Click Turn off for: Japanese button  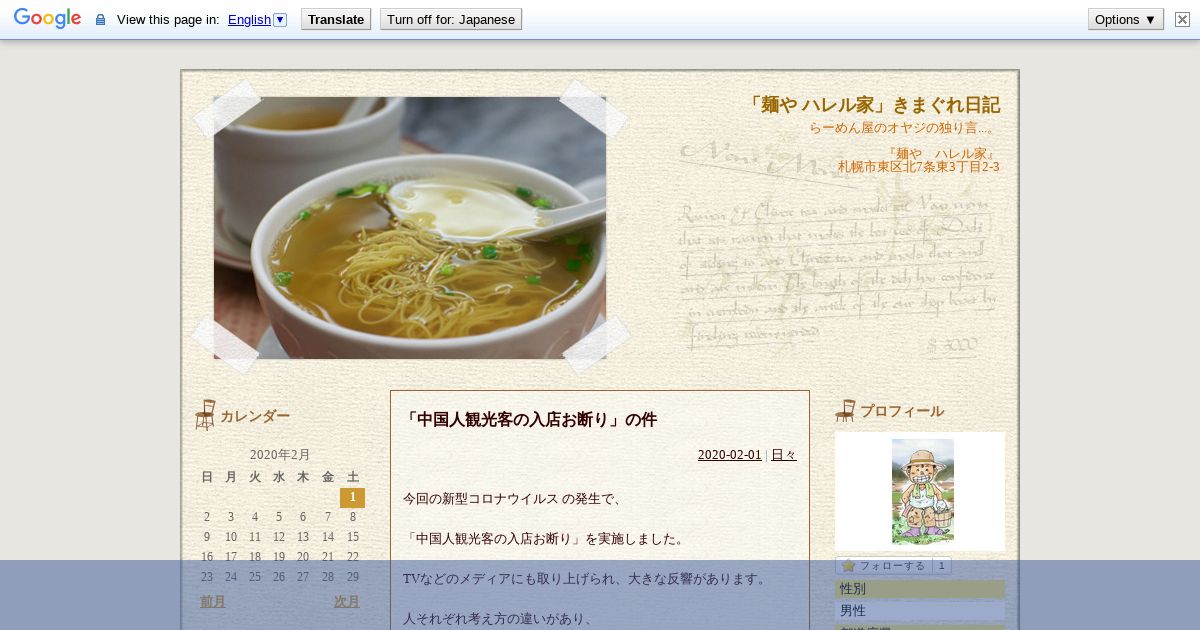click(x=451, y=19)
